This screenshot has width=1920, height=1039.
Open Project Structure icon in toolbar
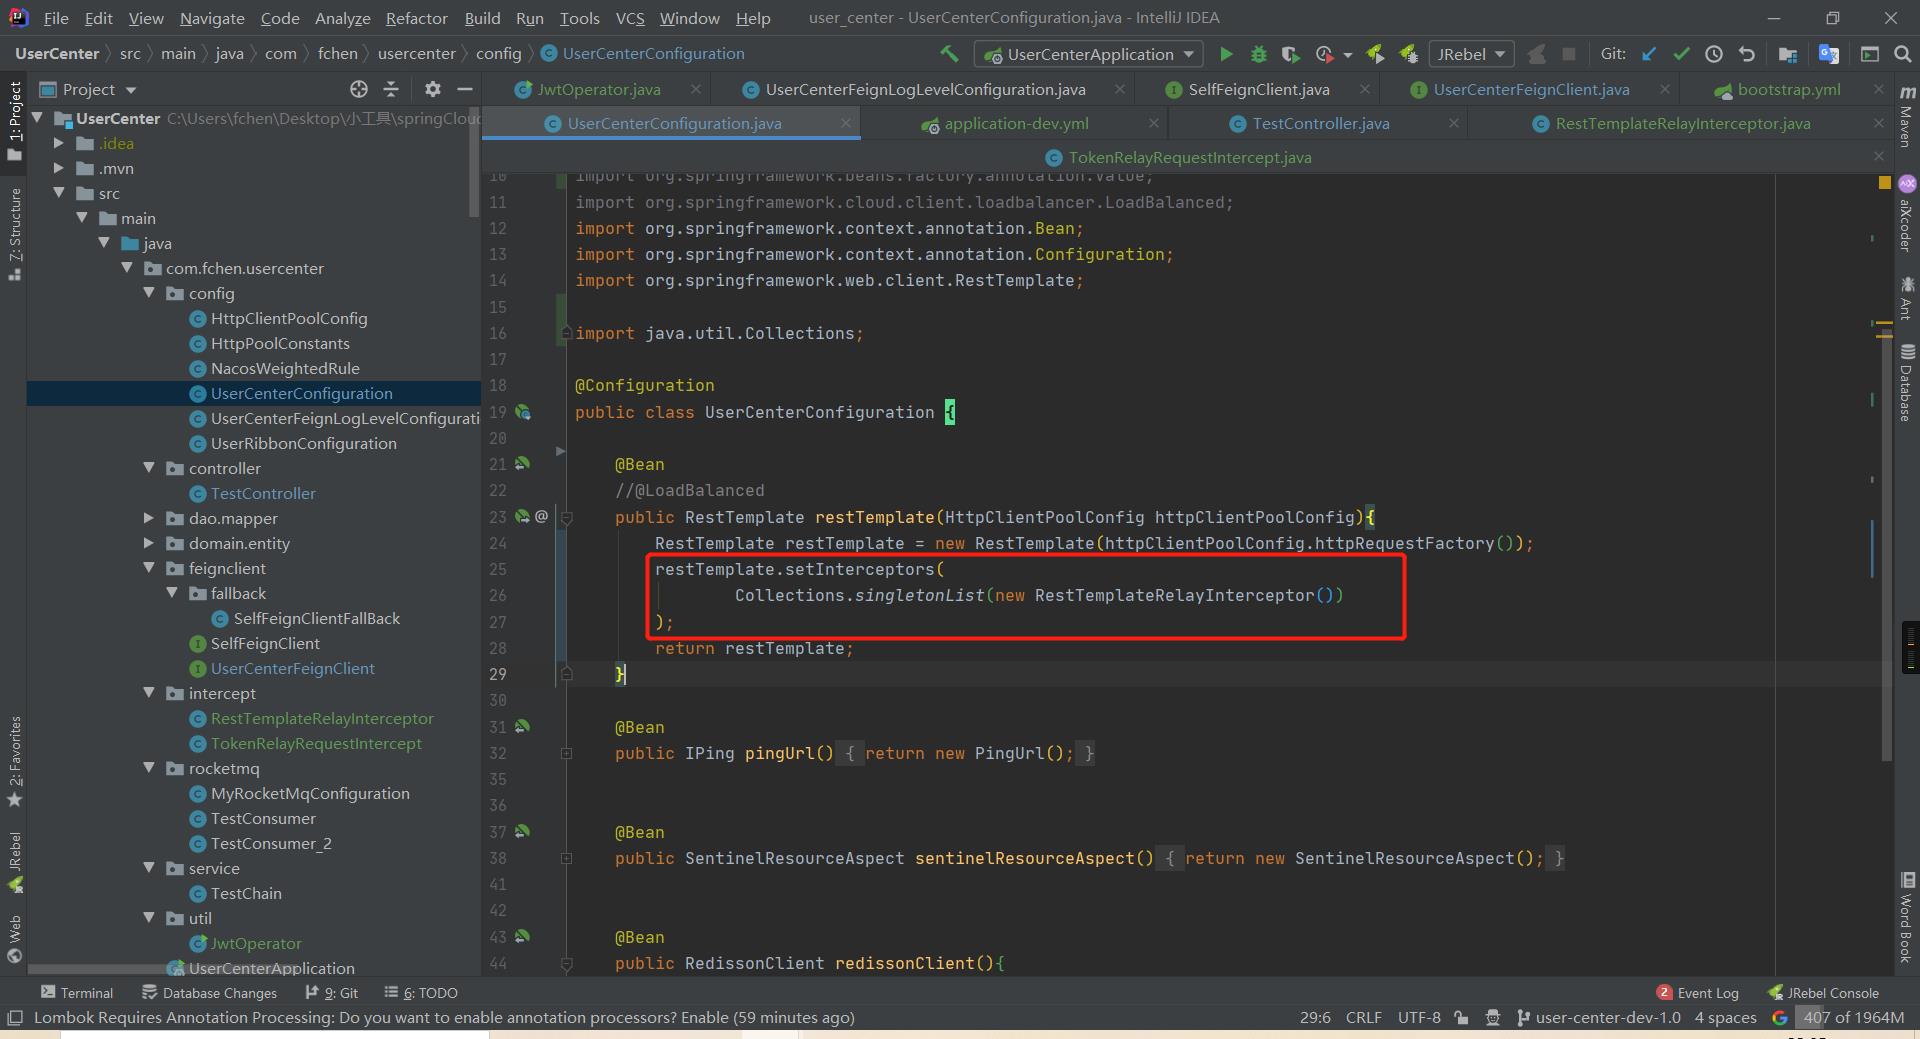[x=1788, y=54]
